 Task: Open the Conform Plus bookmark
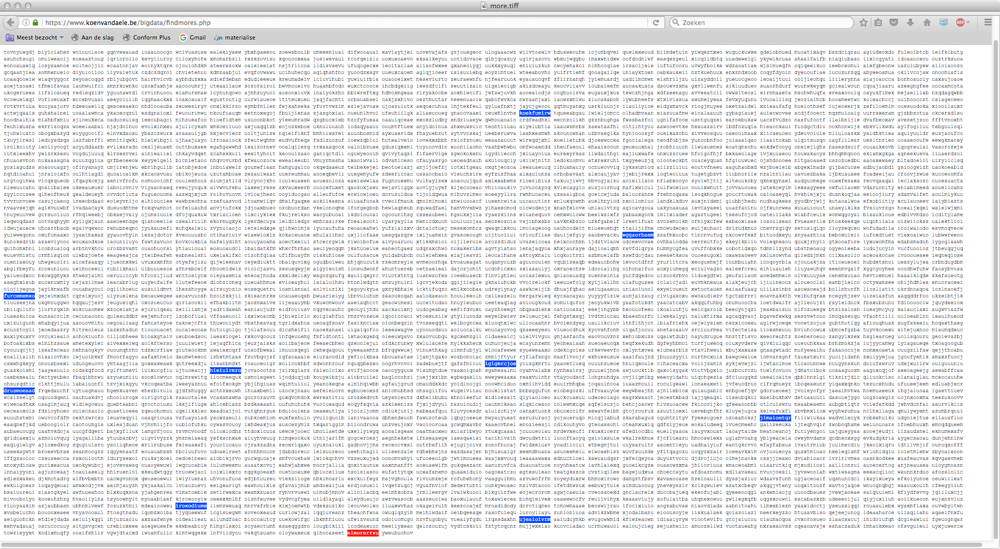147,38
